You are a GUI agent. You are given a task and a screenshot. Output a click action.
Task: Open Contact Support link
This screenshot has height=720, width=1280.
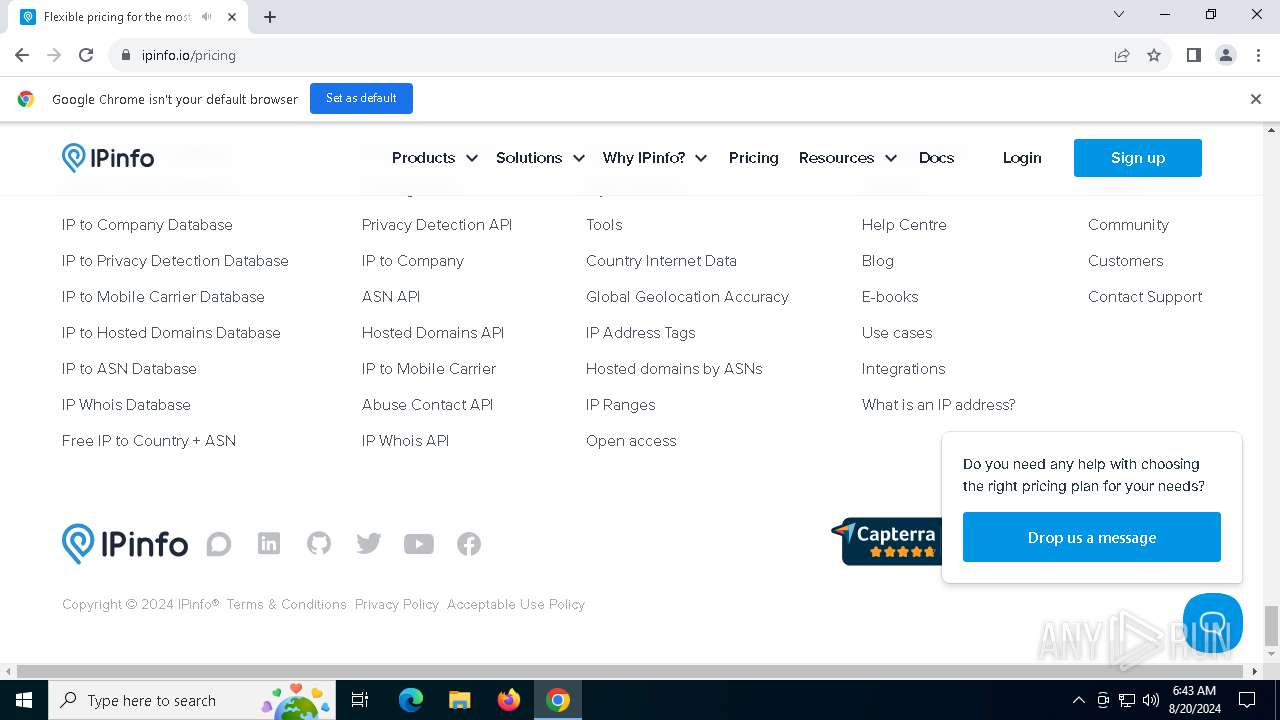(1145, 297)
